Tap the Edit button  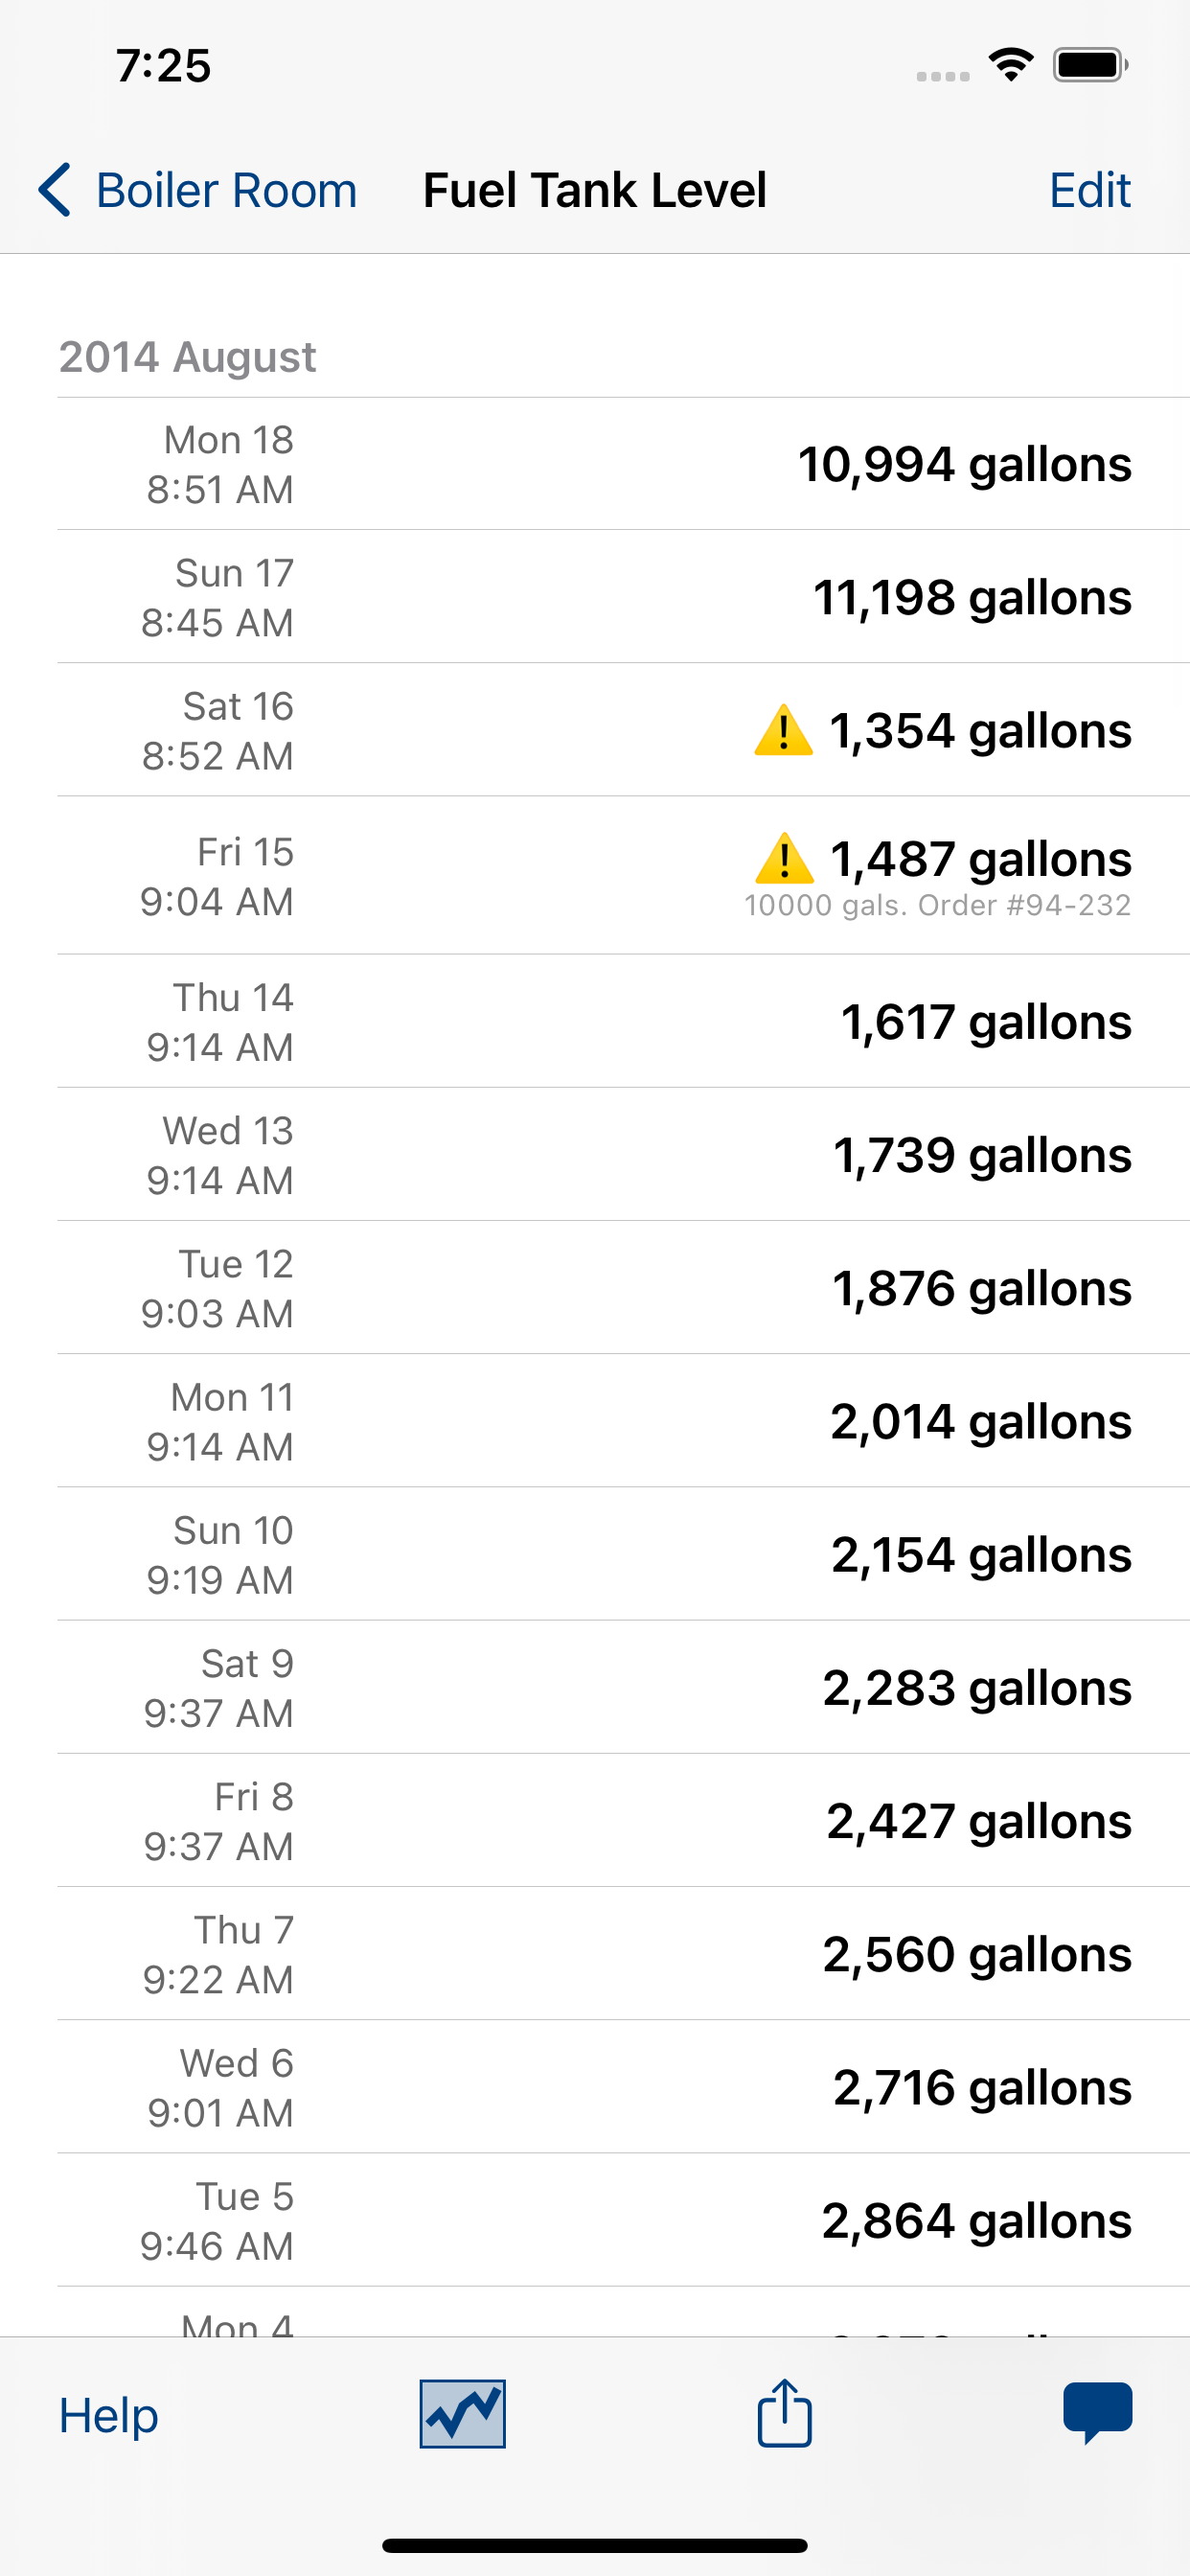pos(1090,190)
